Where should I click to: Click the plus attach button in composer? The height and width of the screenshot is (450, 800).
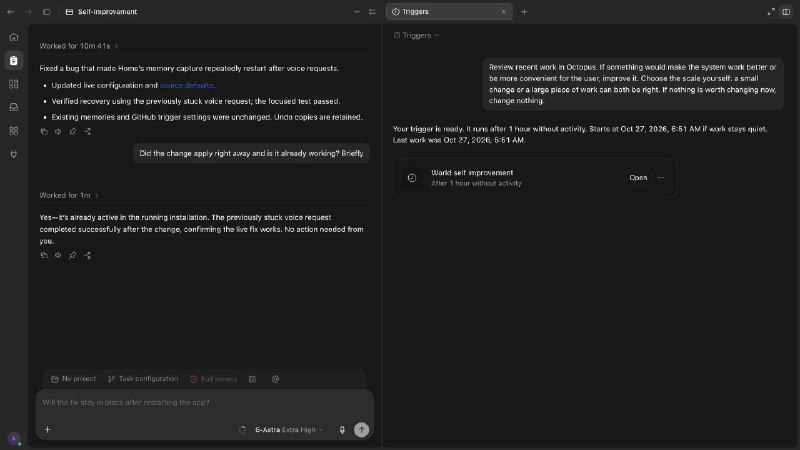[x=47, y=430]
